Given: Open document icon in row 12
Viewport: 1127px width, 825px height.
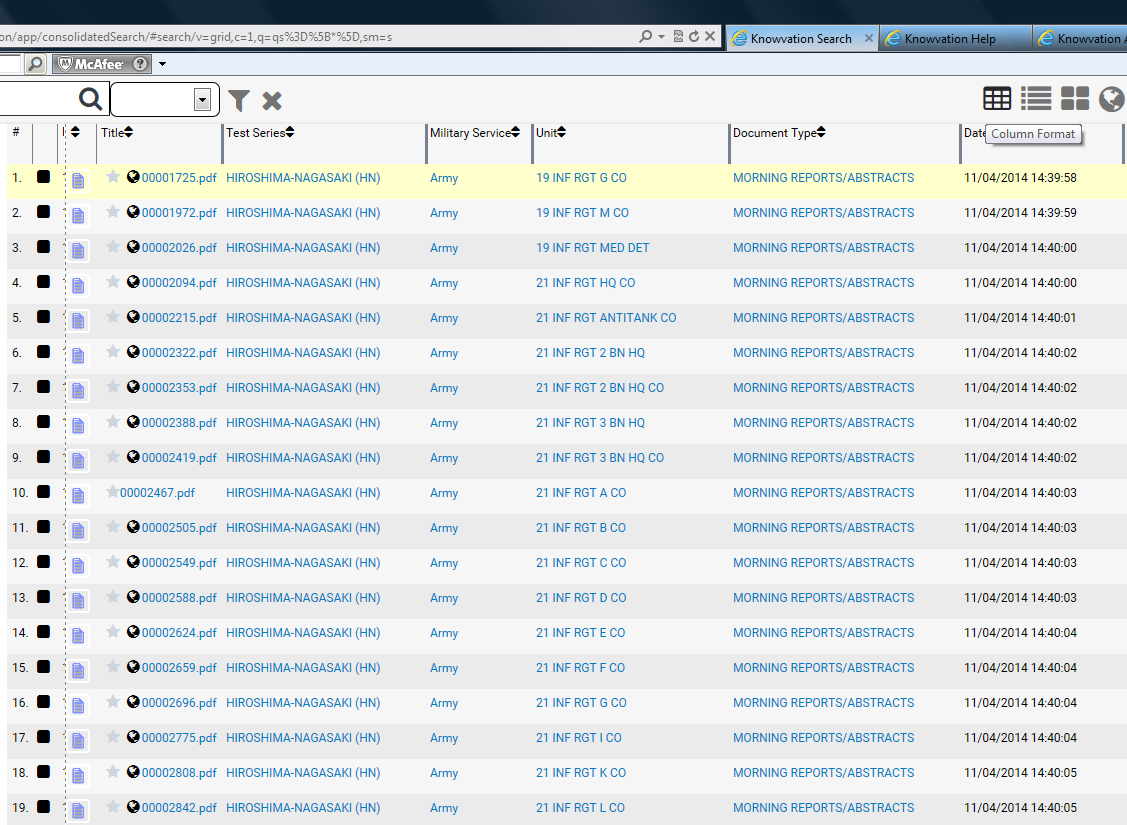Looking at the screenshot, I should [x=78, y=565].
